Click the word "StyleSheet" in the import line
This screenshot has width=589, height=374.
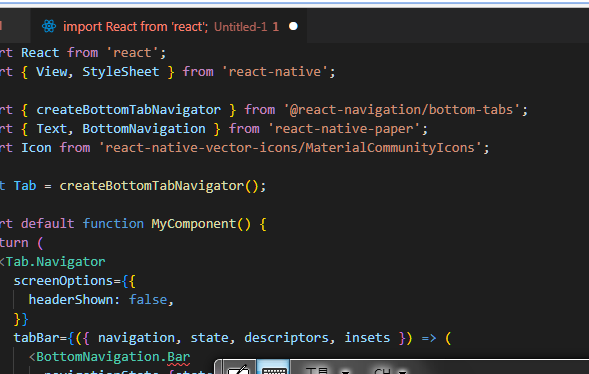pyautogui.click(x=121, y=71)
